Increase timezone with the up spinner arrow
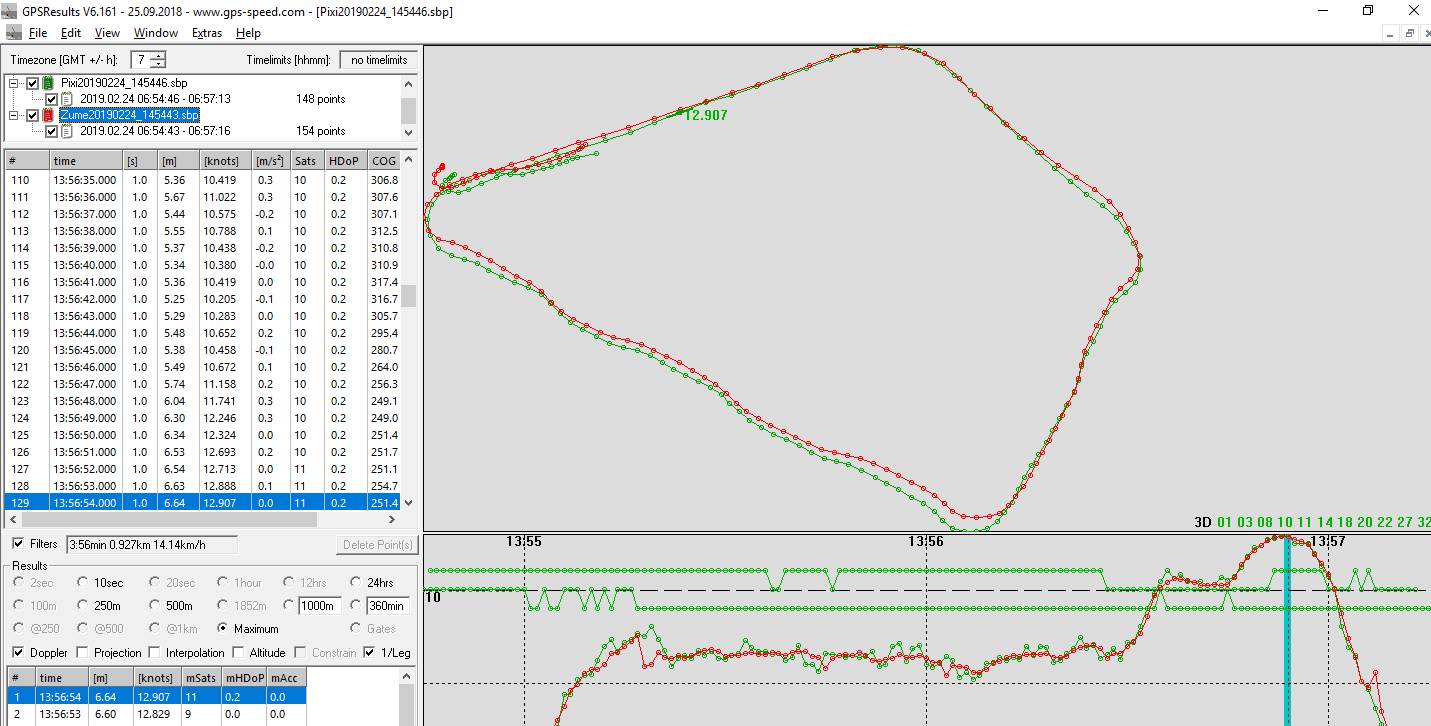The width and height of the screenshot is (1431, 726). coord(158,55)
